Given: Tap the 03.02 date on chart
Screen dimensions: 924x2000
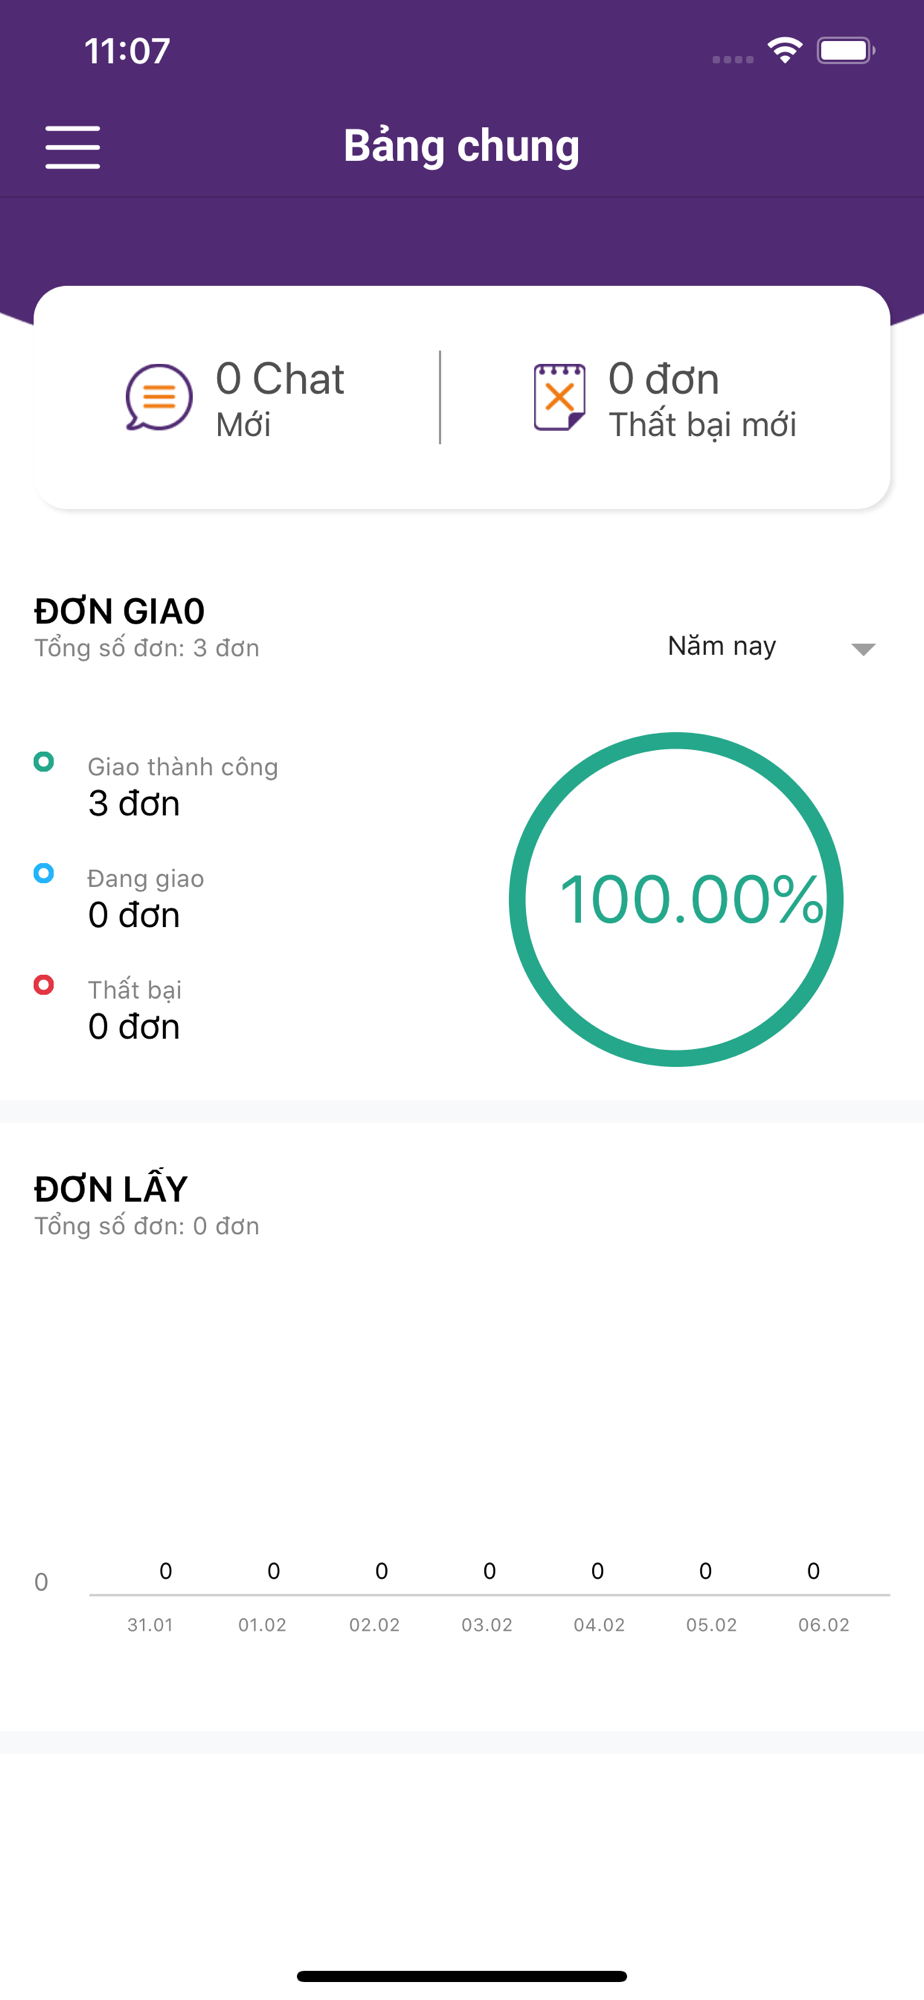Looking at the screenshot, I should (487, 1625).
